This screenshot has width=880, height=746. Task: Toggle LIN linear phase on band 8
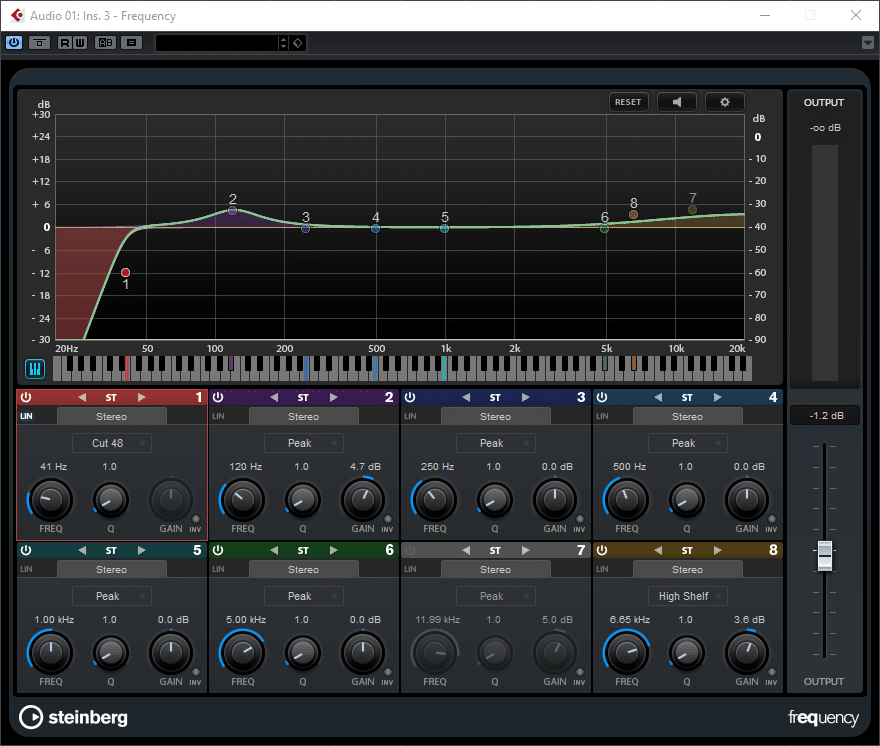pyautogui.click(x=602, y=569)
